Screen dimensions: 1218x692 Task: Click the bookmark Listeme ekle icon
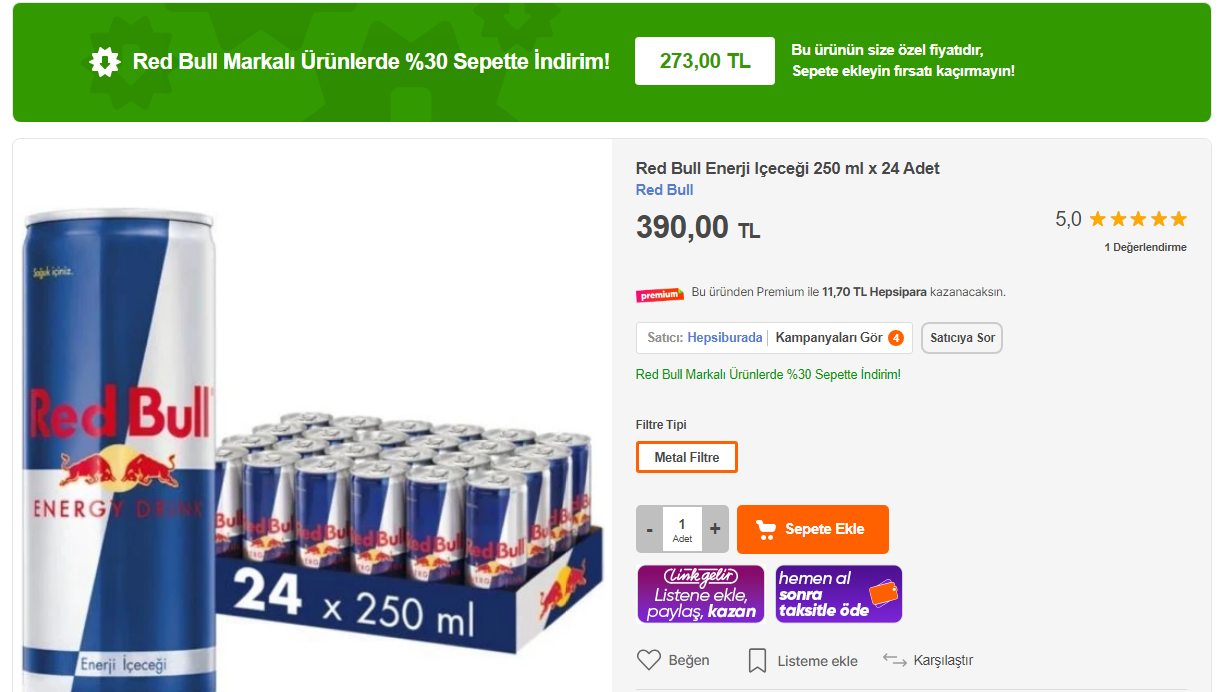(758, 660)
